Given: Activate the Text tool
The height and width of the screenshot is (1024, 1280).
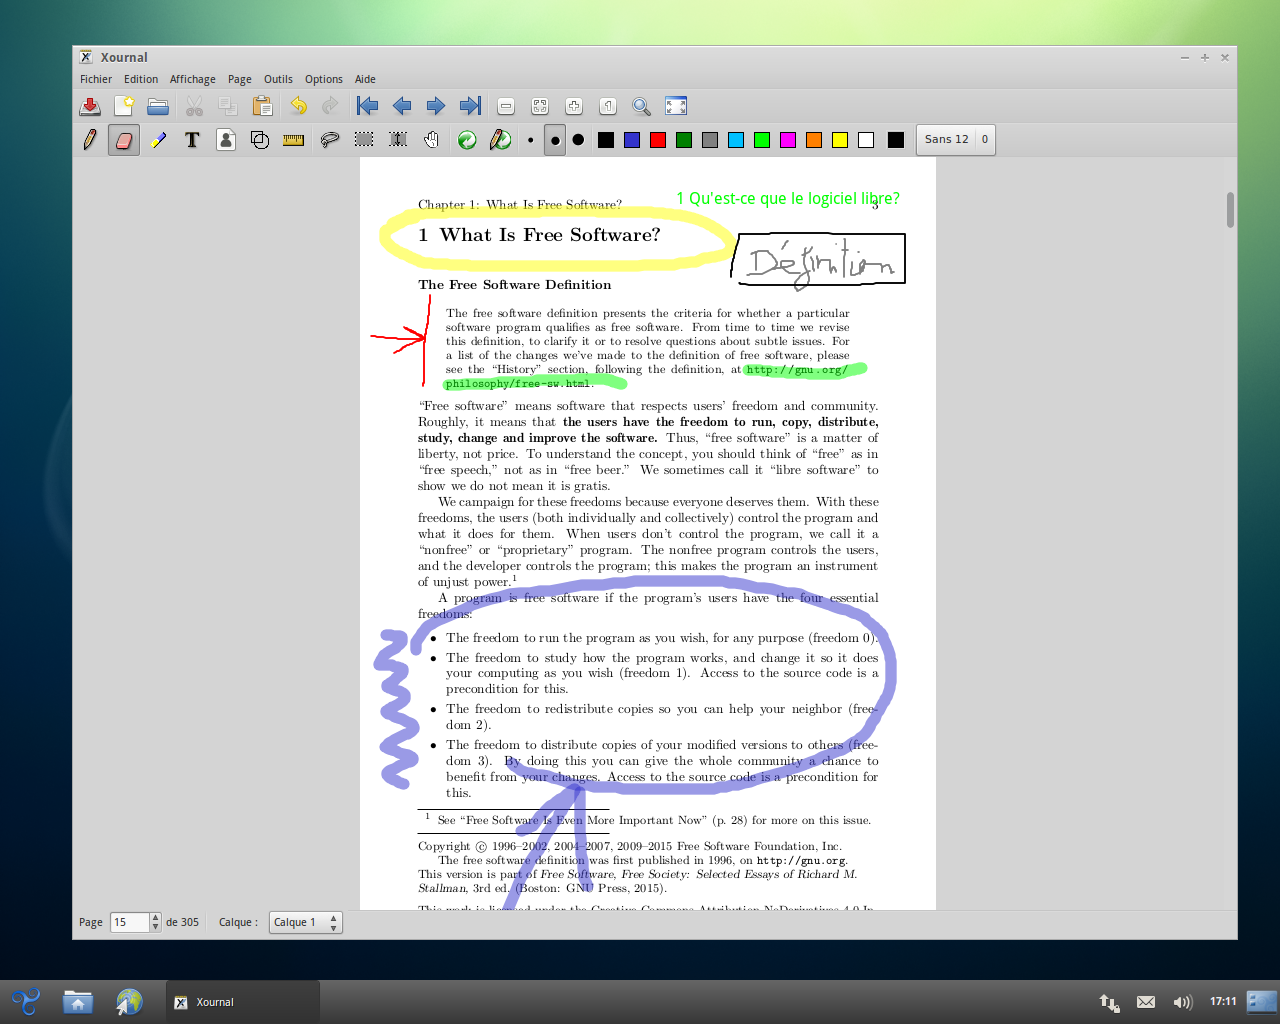Looking at the screenshot, I should 192,140.
